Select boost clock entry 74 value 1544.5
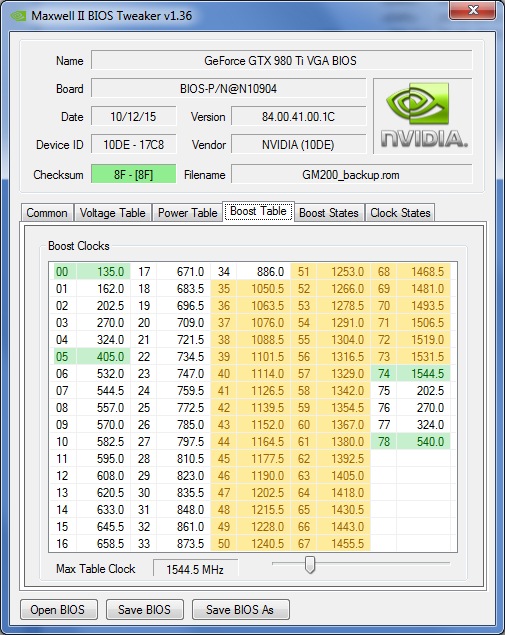Screen dimensions: 505x635 click(x=424, y=374)
